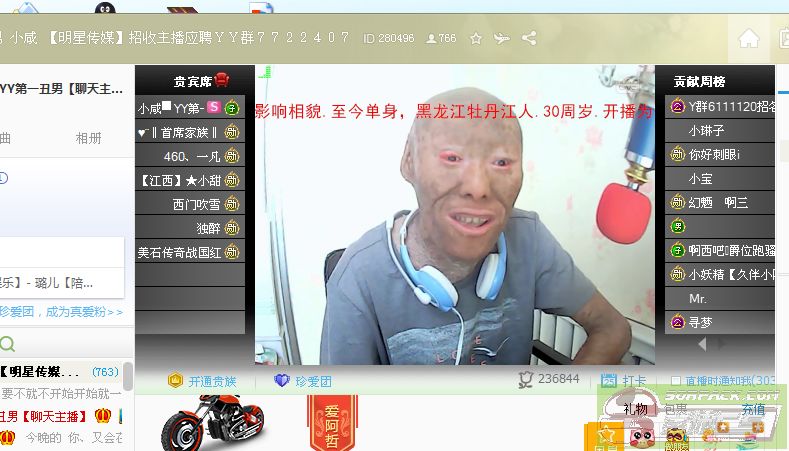Open 相册 album tab
The height and width of the screenshot is (451, 789).
click(x=89, y=138)
